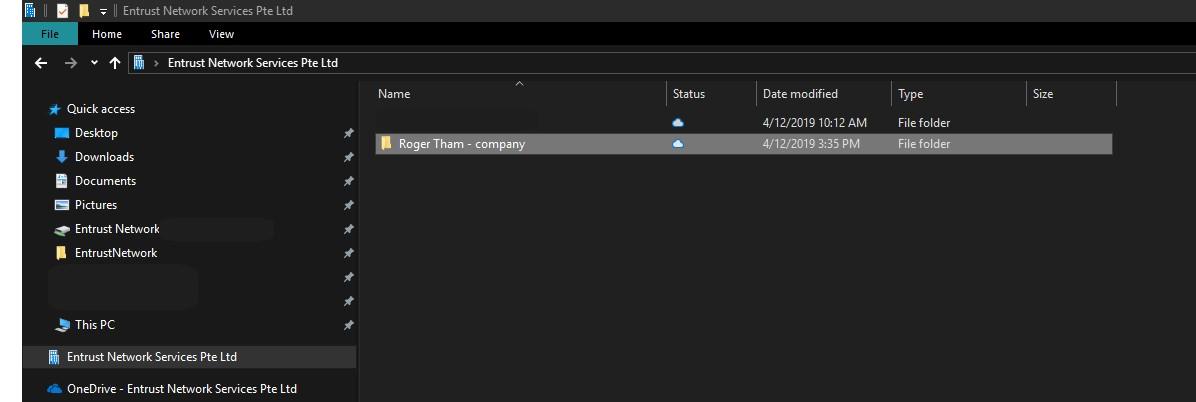Click the OneDrive cloud icon in sidebar
Image resolution: width=1196 pixels, height=402 pixels.
(54, 388)
